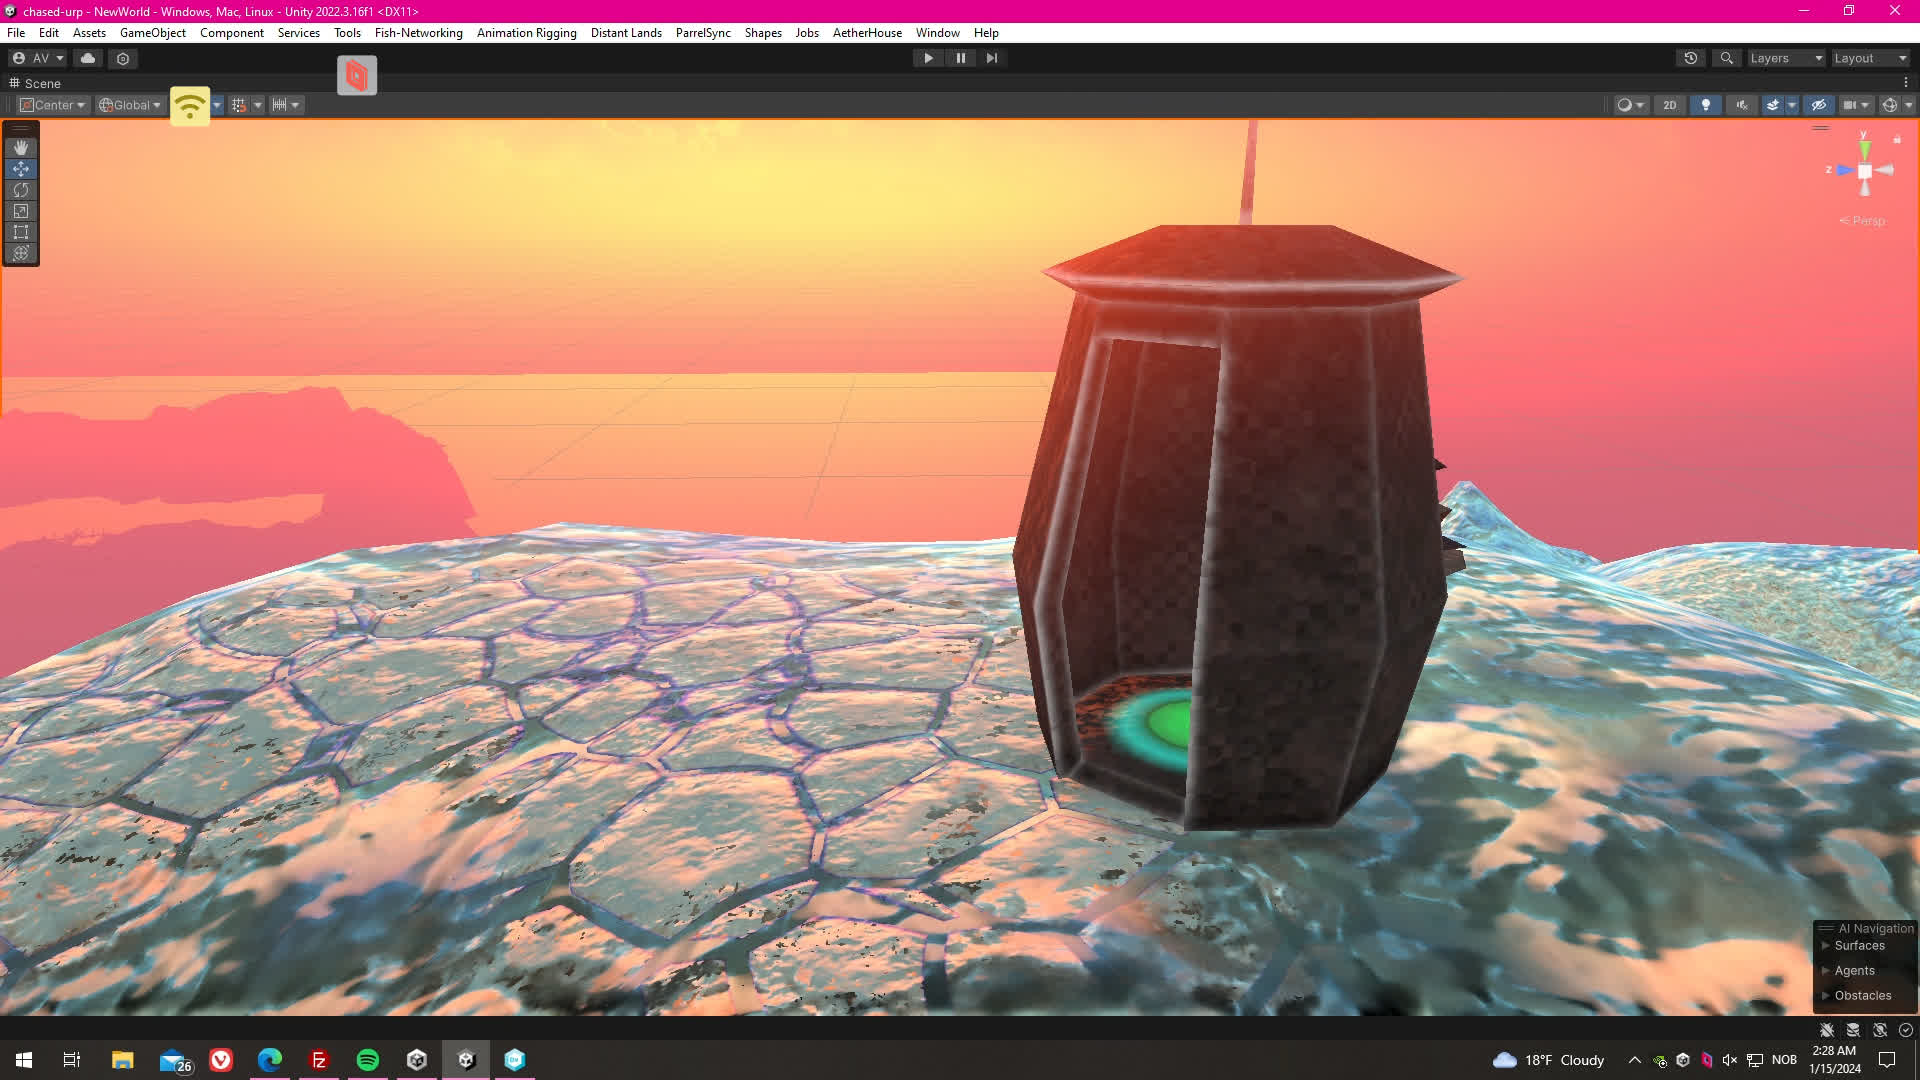1920x1080 pixels.
Task: Toggle scene audio mute button
Action: [1742, 105]
